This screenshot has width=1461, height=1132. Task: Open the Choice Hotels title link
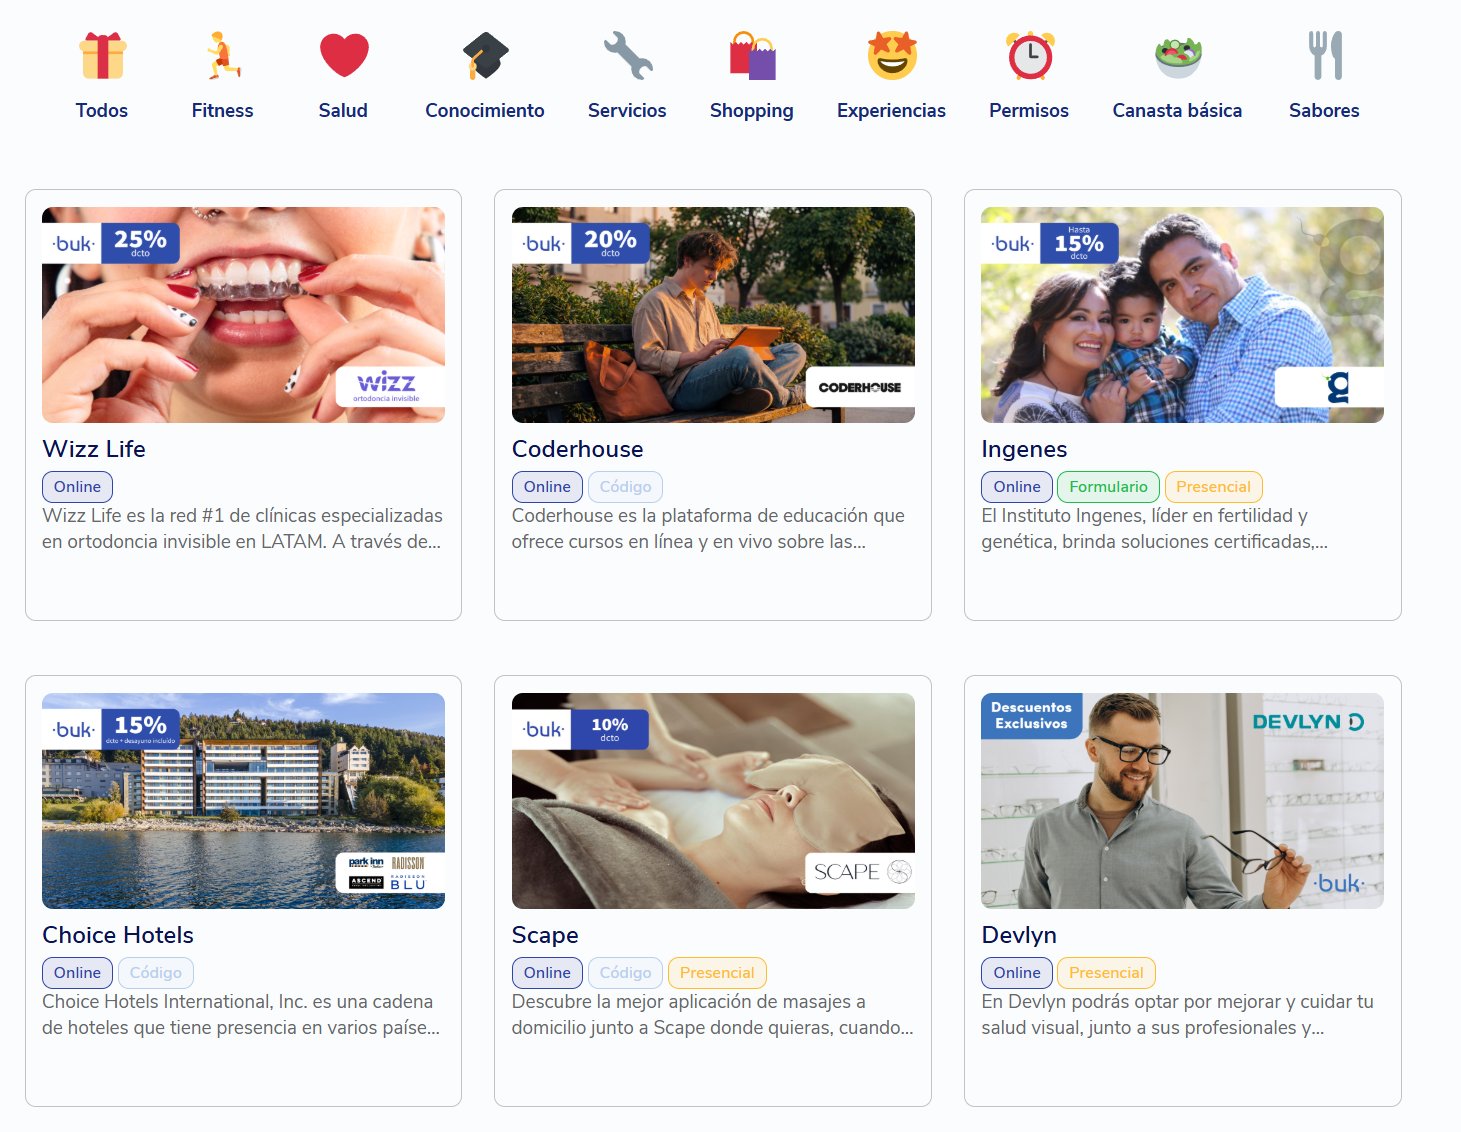(x=118, y=935)
